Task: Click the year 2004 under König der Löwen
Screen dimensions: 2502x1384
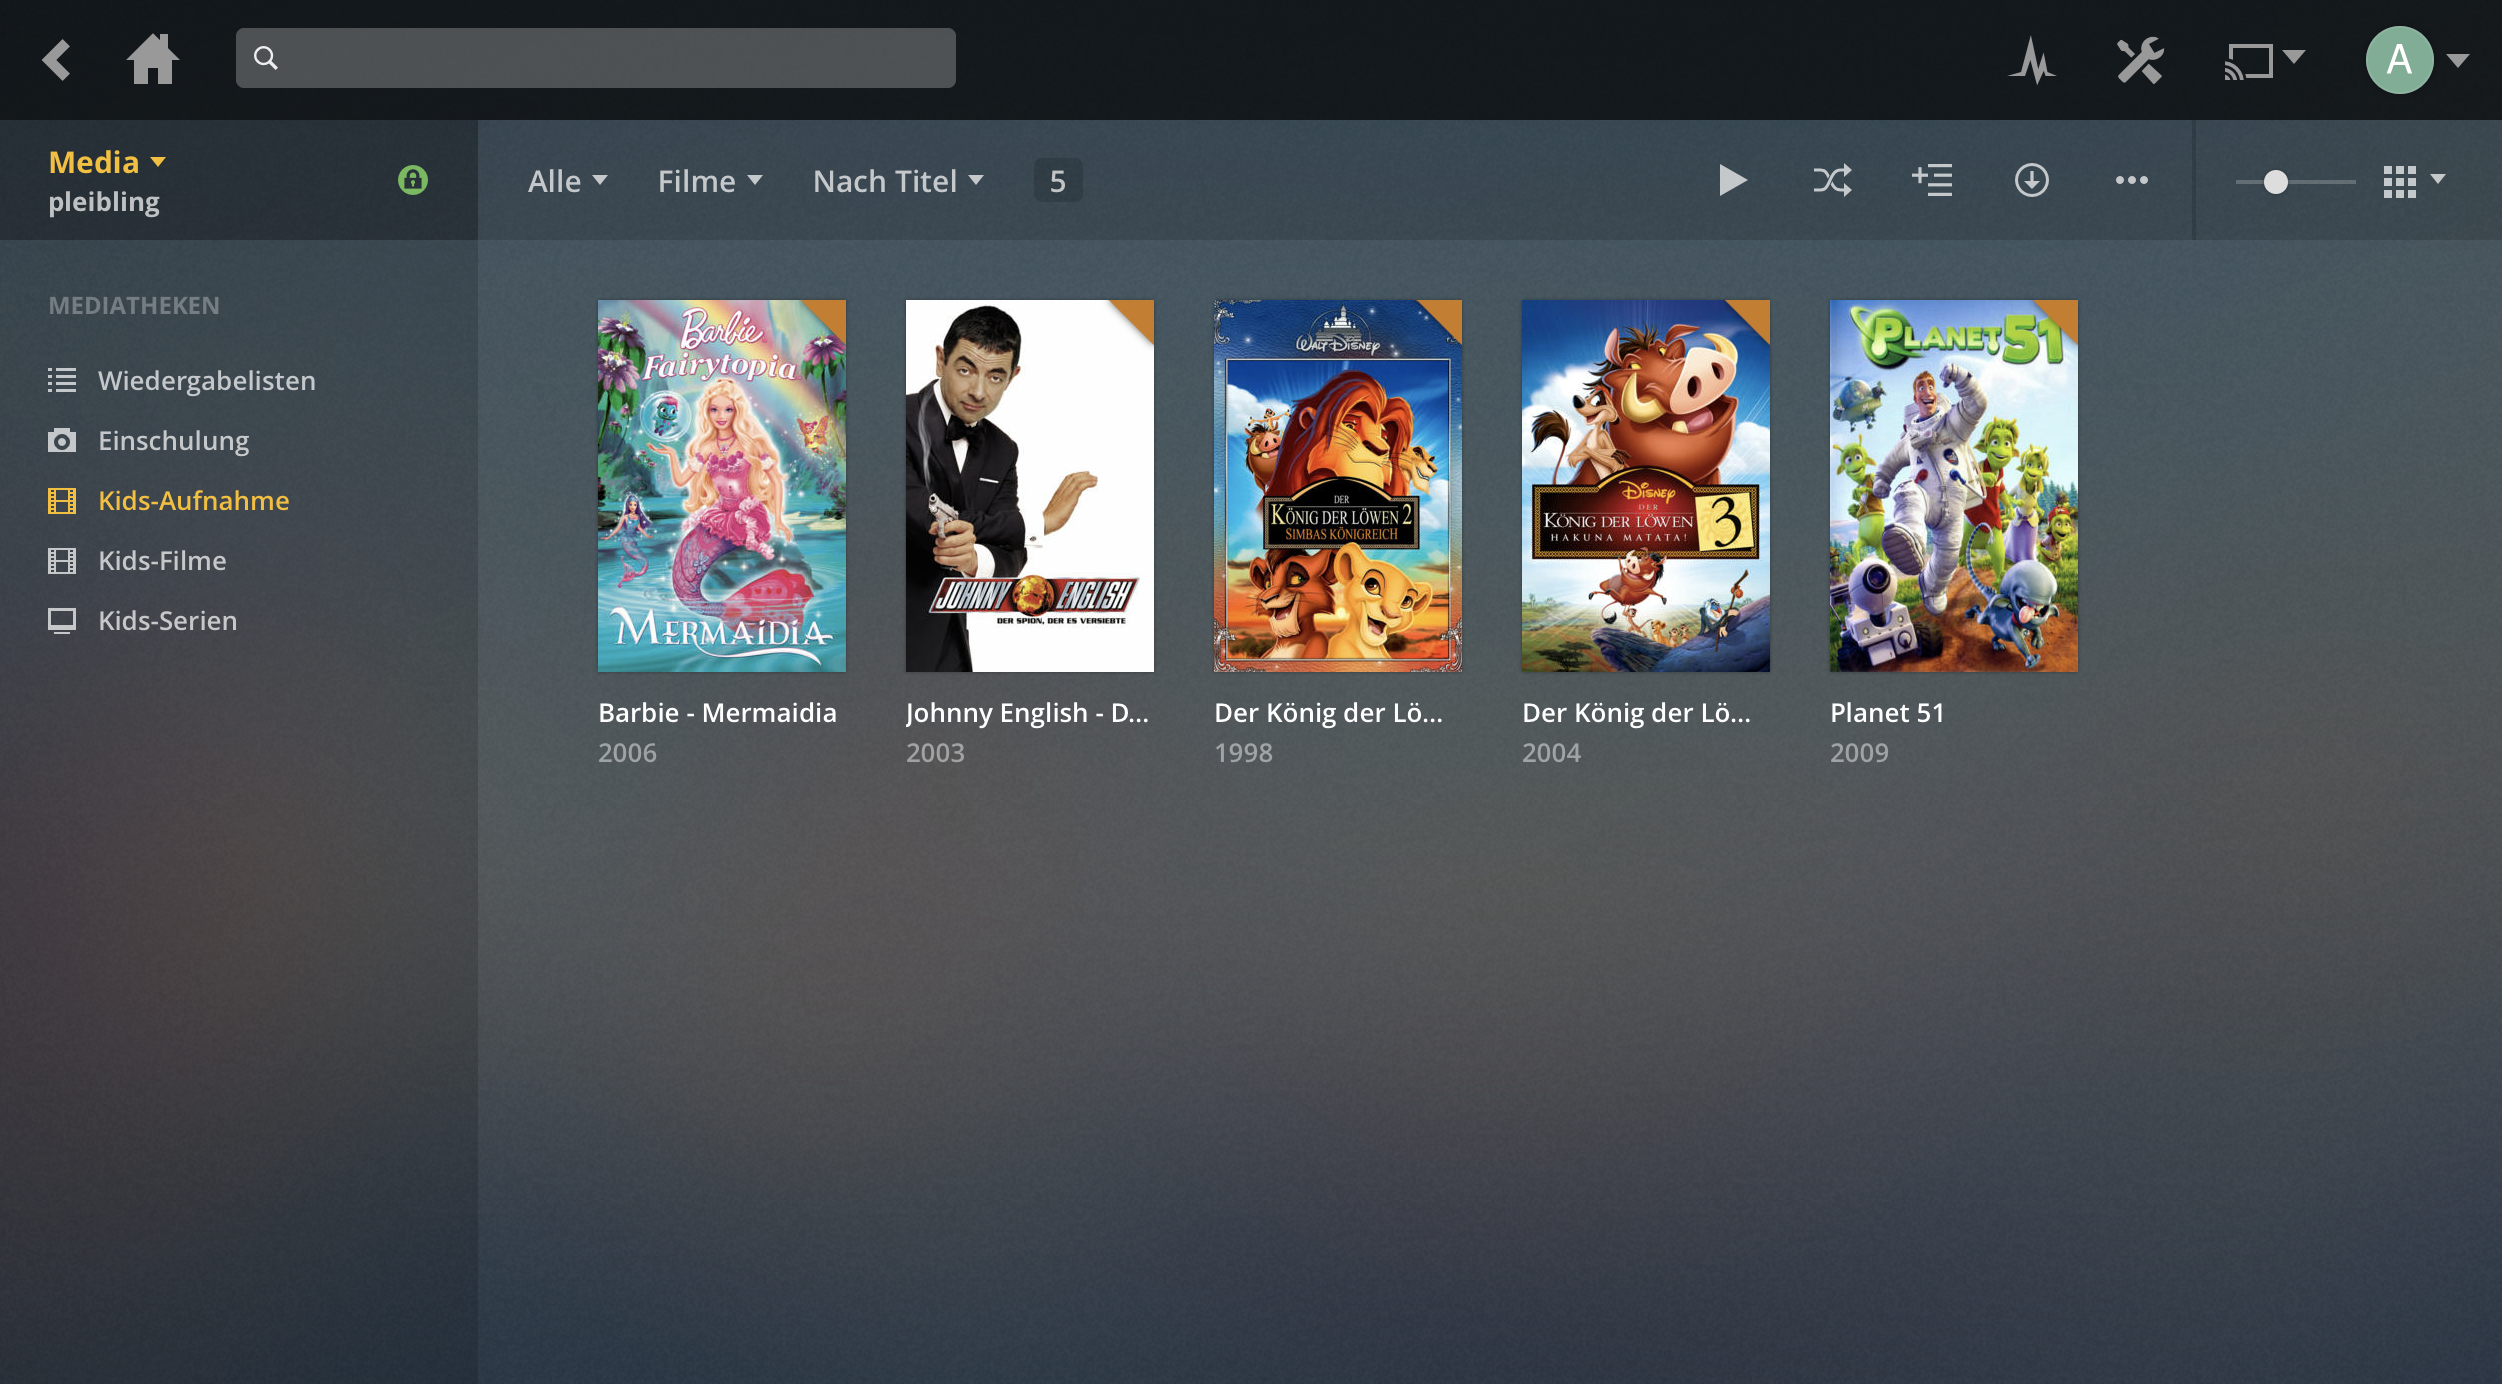Action: click(x=1551, y=753)
